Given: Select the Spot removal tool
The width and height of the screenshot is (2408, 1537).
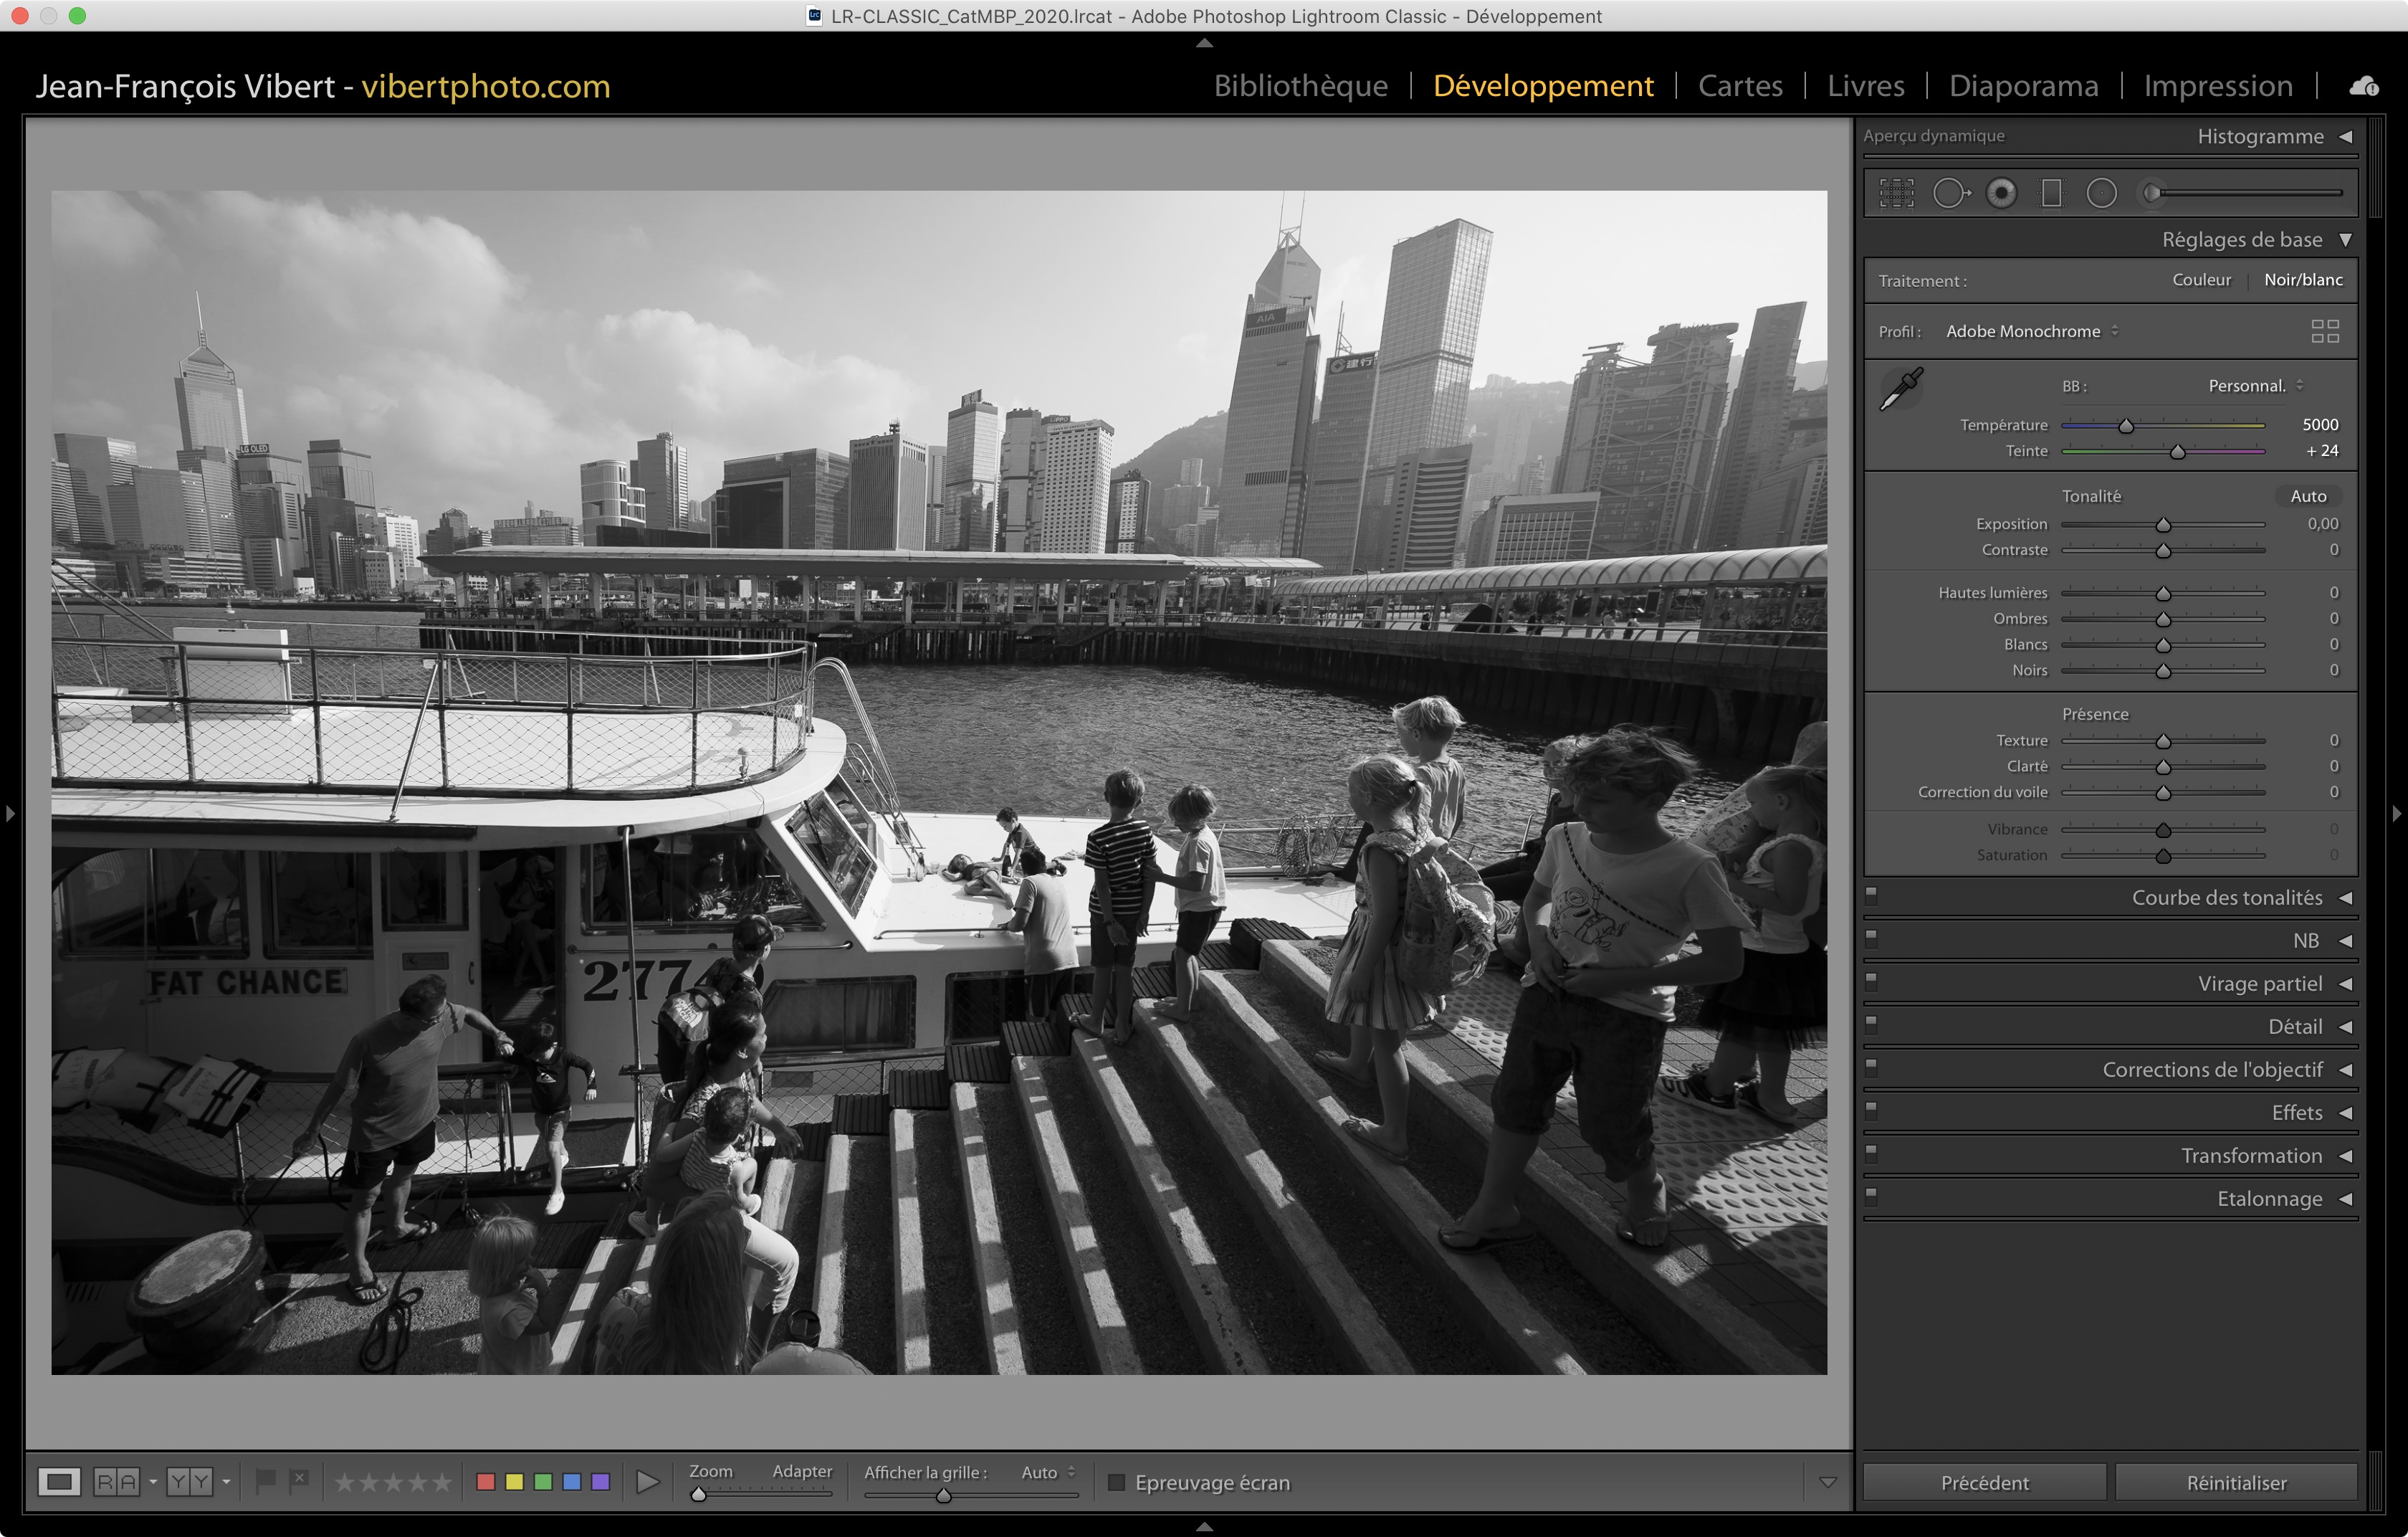Looking at the screenshot, I should pos(1950,193).
